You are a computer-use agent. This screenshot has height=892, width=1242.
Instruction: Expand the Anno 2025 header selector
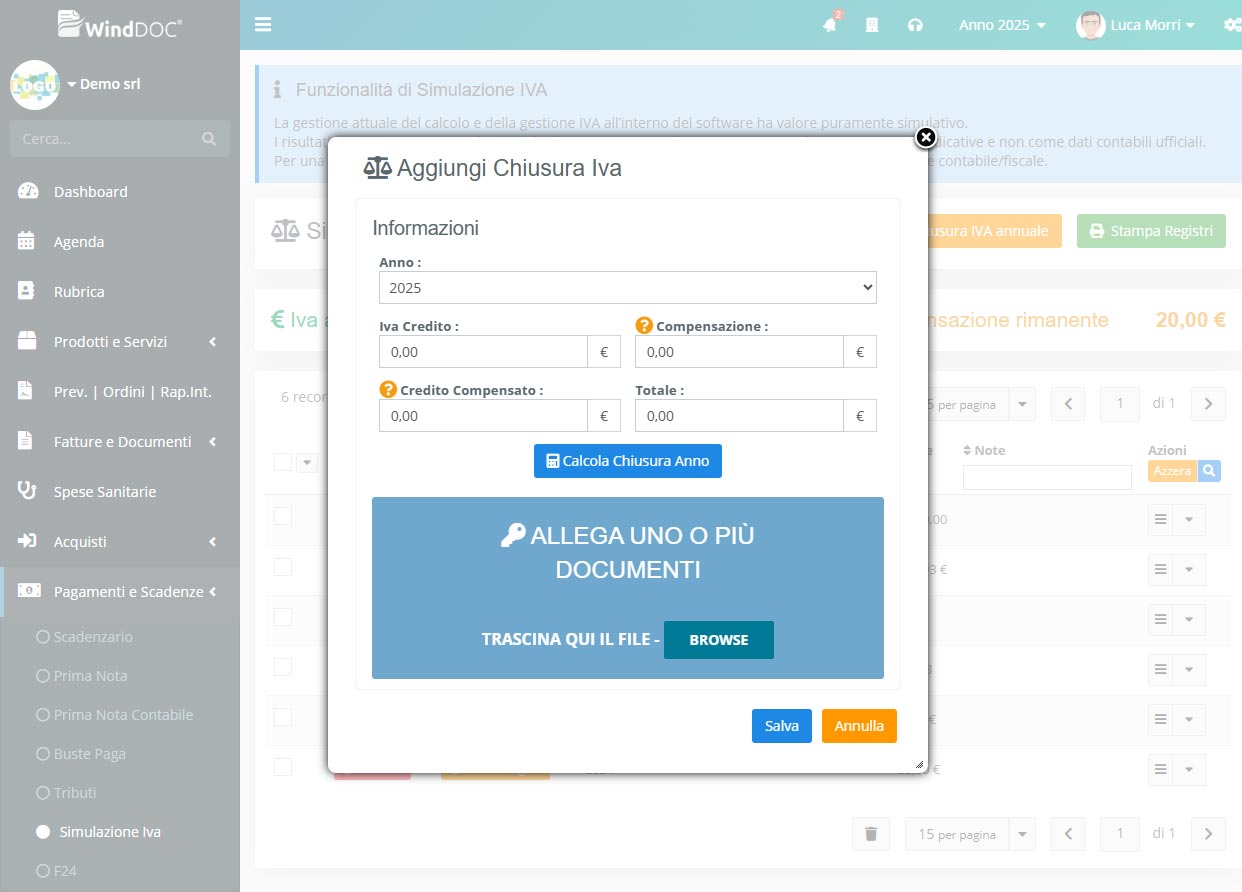[1002, 25]
